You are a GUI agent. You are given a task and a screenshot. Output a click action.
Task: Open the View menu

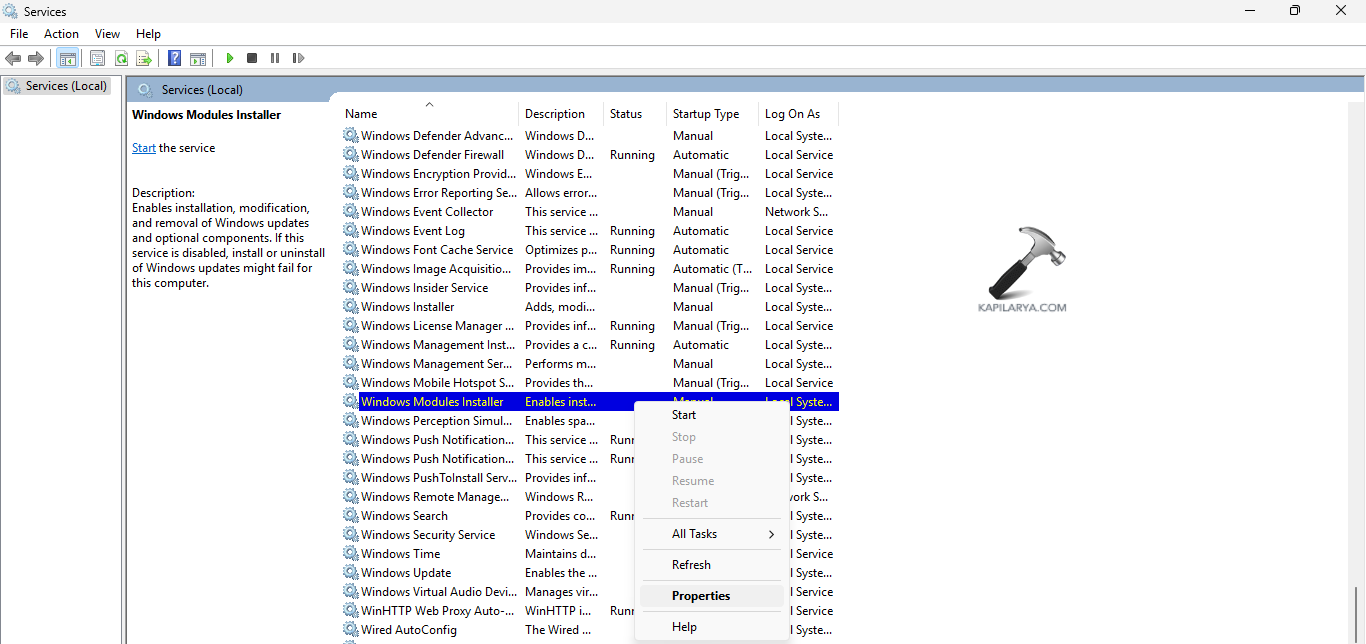107,34
